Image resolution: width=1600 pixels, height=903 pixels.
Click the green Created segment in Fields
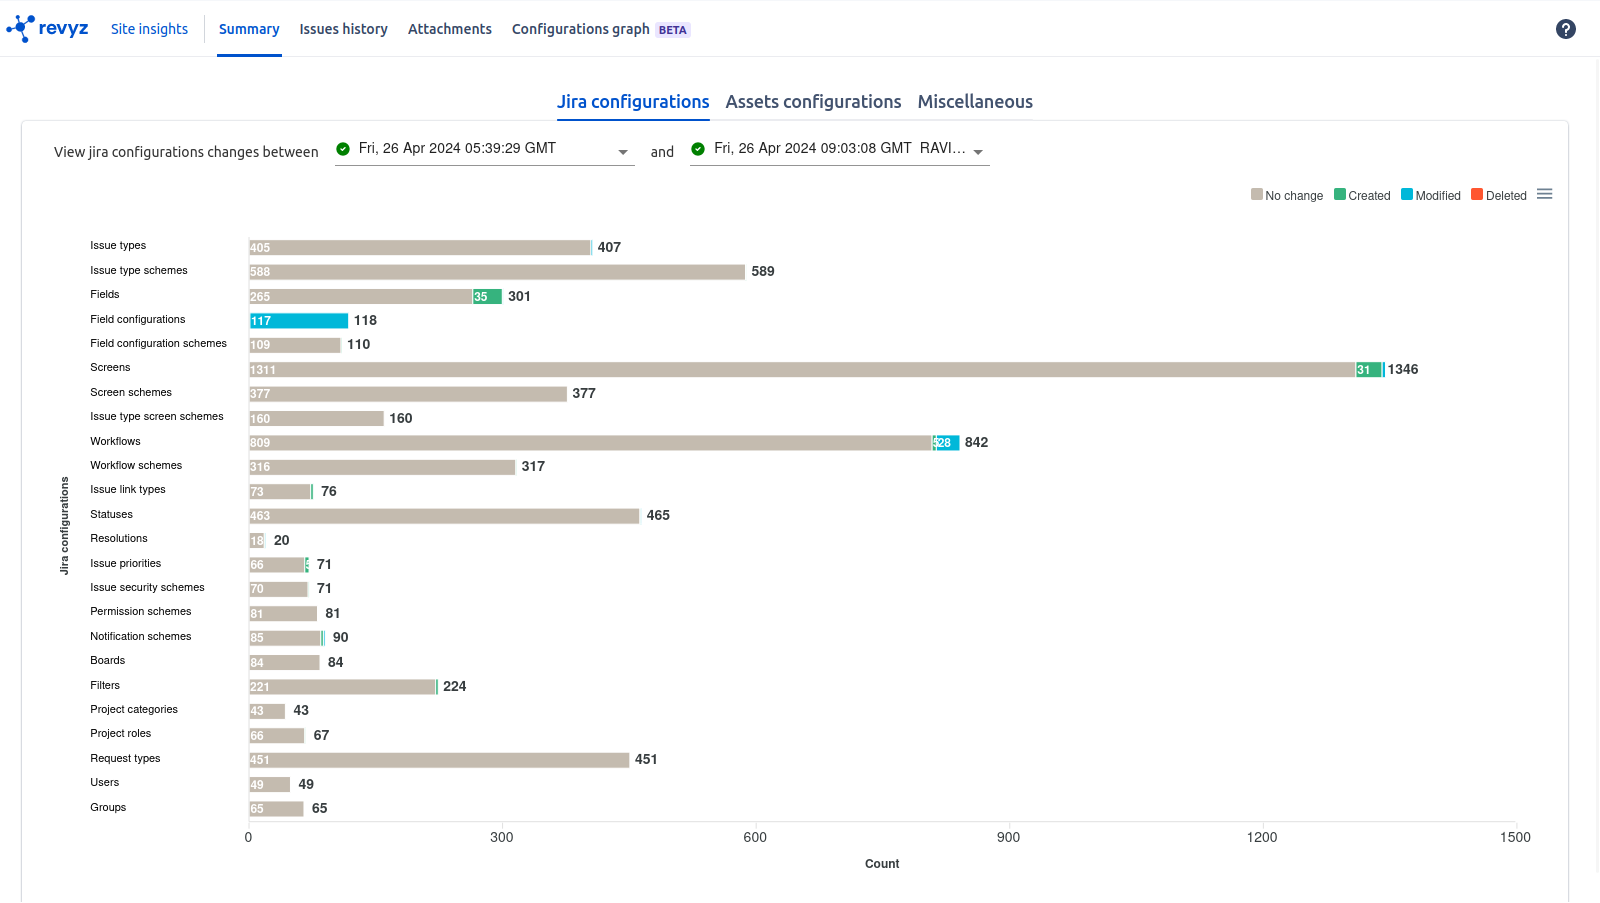(487, 296)
